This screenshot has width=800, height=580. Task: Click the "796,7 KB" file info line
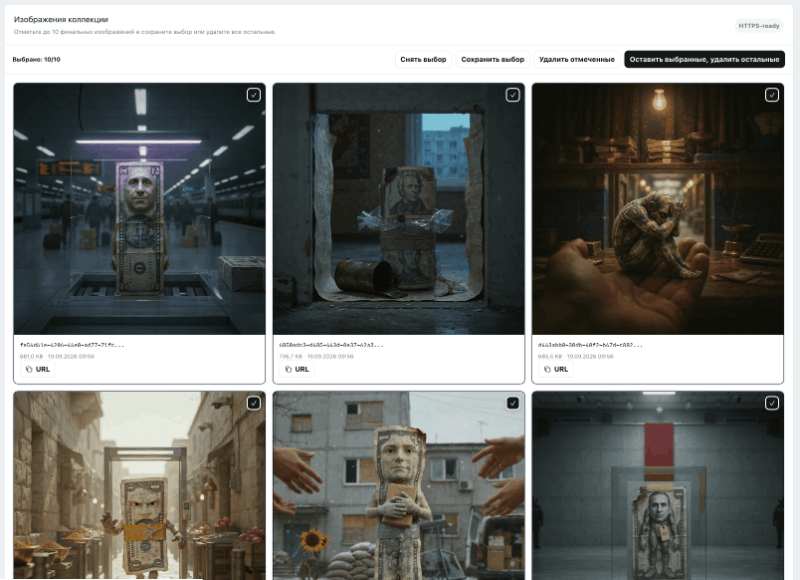point(316,357)
